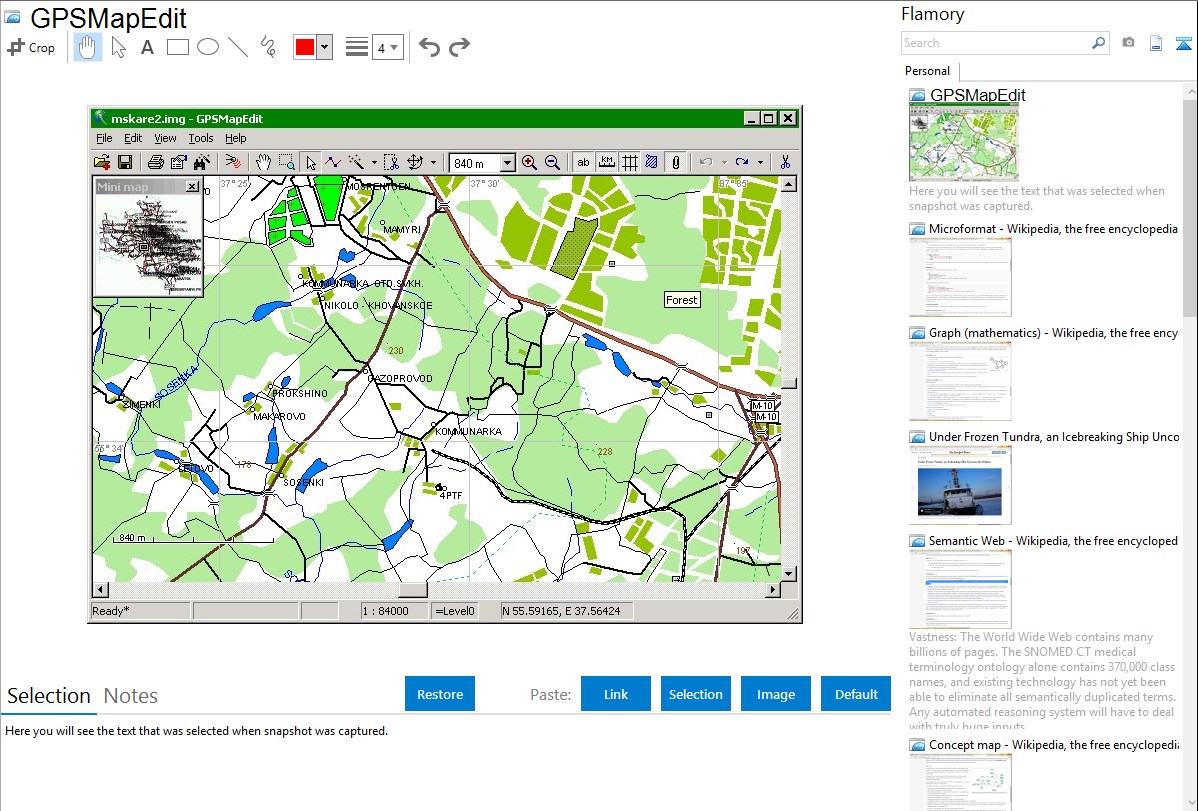Select the straight line drawing tool
This screenshot has height=811, width=1198.
tap(238, 47)
